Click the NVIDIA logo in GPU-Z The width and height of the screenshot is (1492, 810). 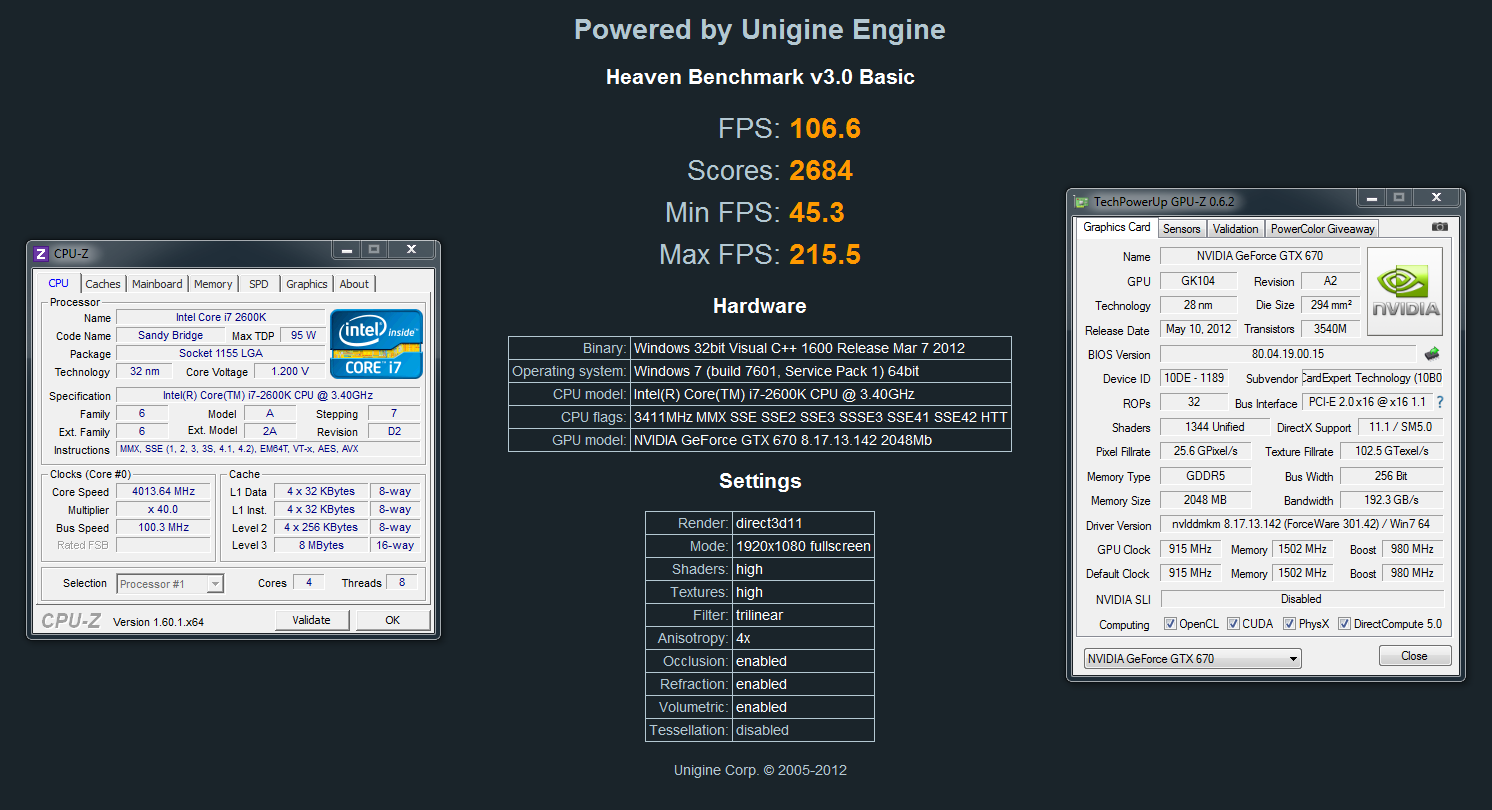pos(1405,291)
